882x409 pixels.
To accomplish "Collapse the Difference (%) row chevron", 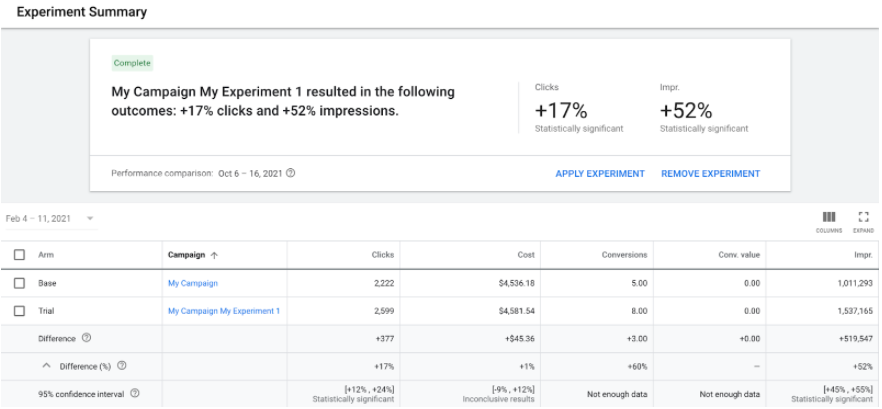I will [47, 366].
